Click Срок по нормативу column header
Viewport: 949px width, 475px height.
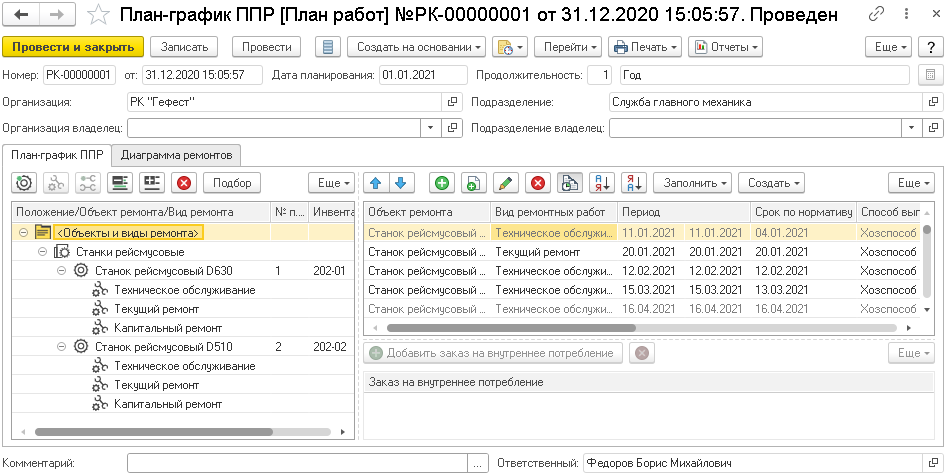pyautogui.click(x=803, y=212)
